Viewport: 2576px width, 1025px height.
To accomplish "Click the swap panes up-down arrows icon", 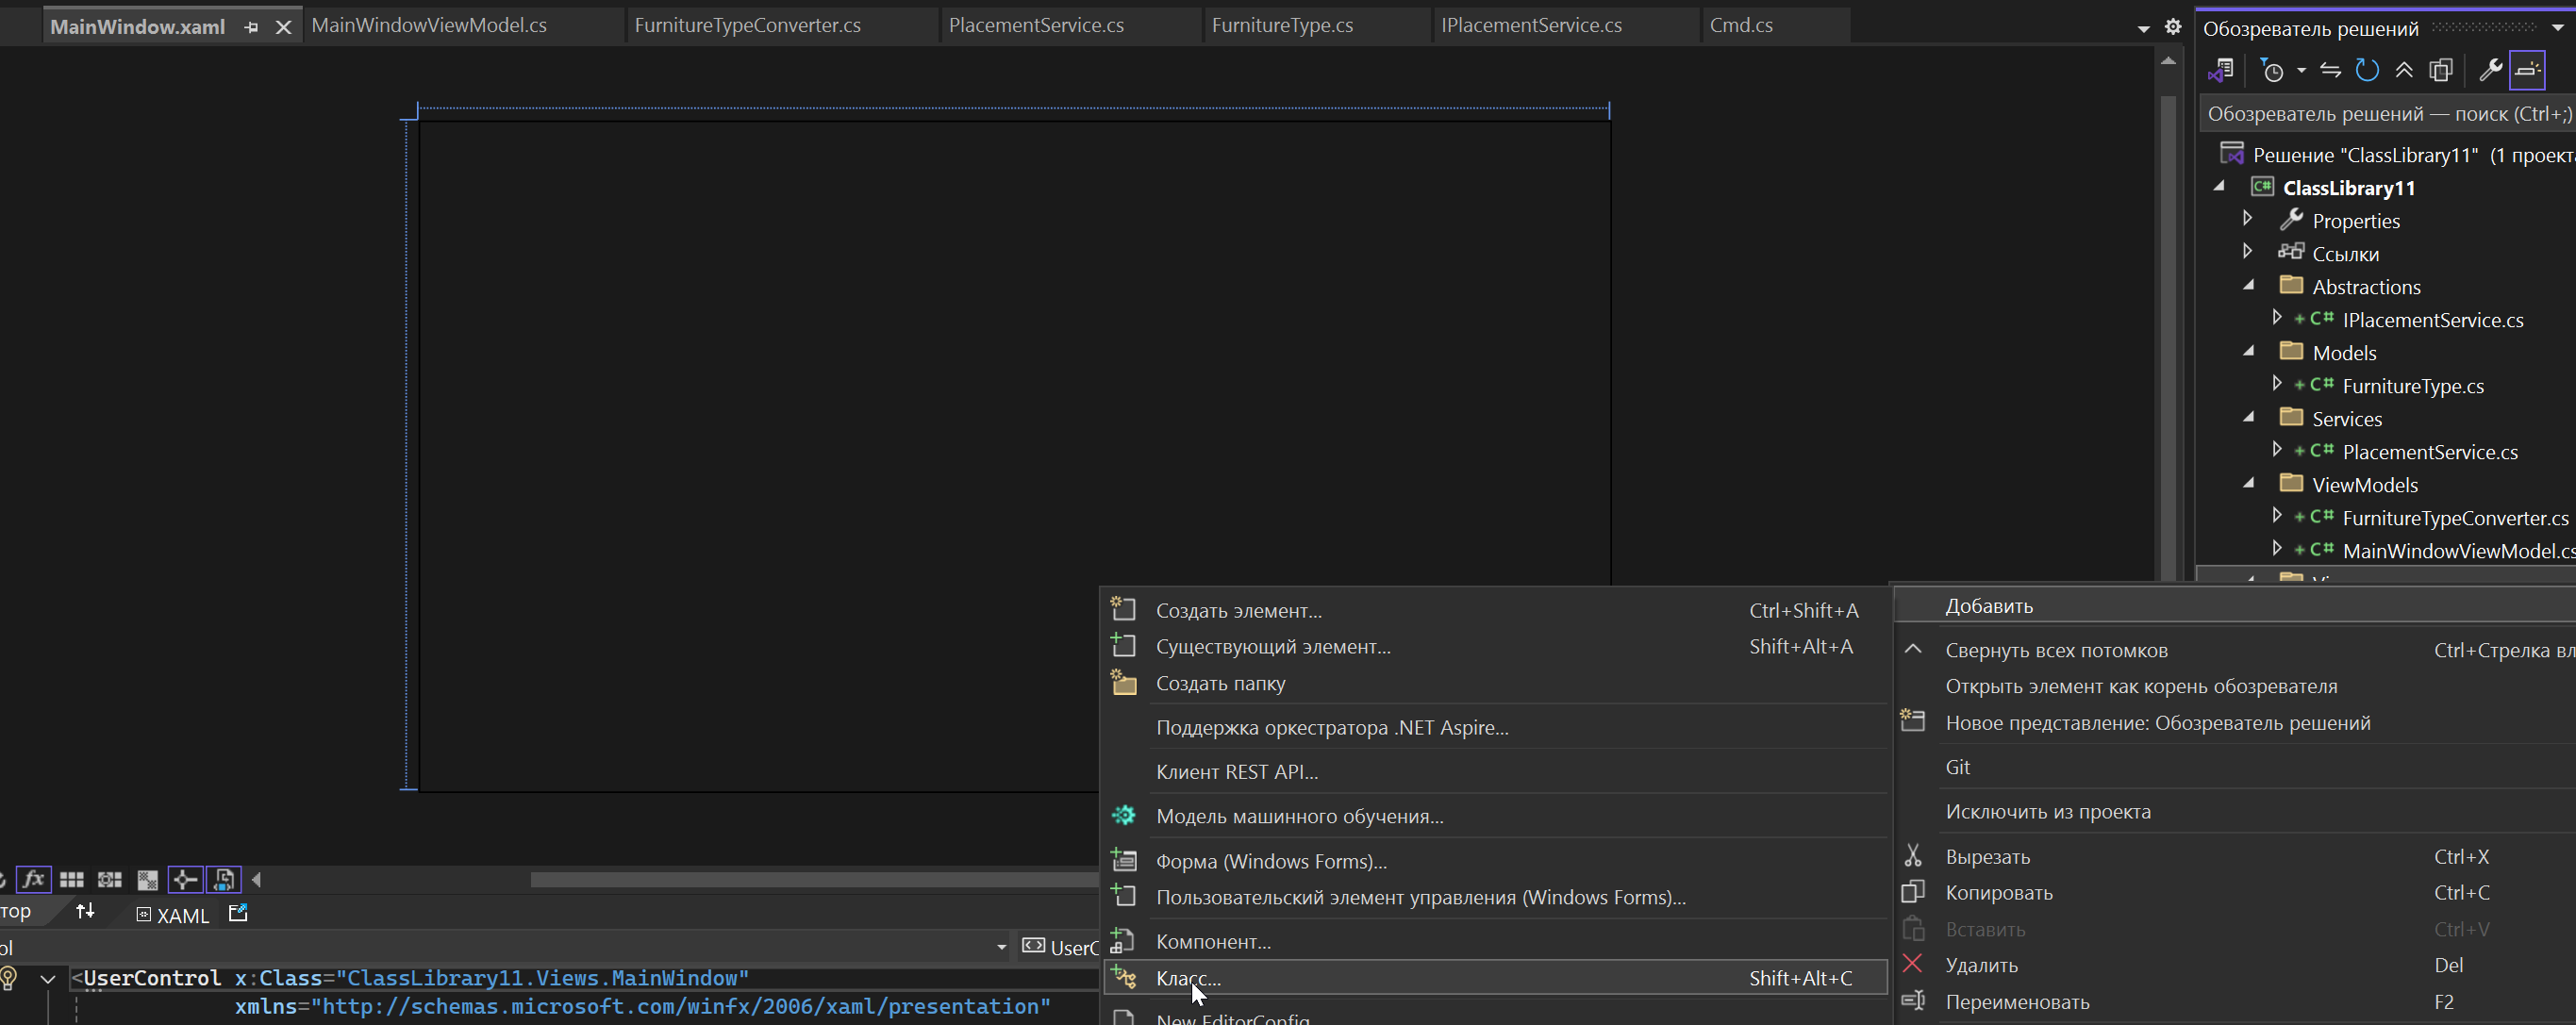I will pos(85,911).
